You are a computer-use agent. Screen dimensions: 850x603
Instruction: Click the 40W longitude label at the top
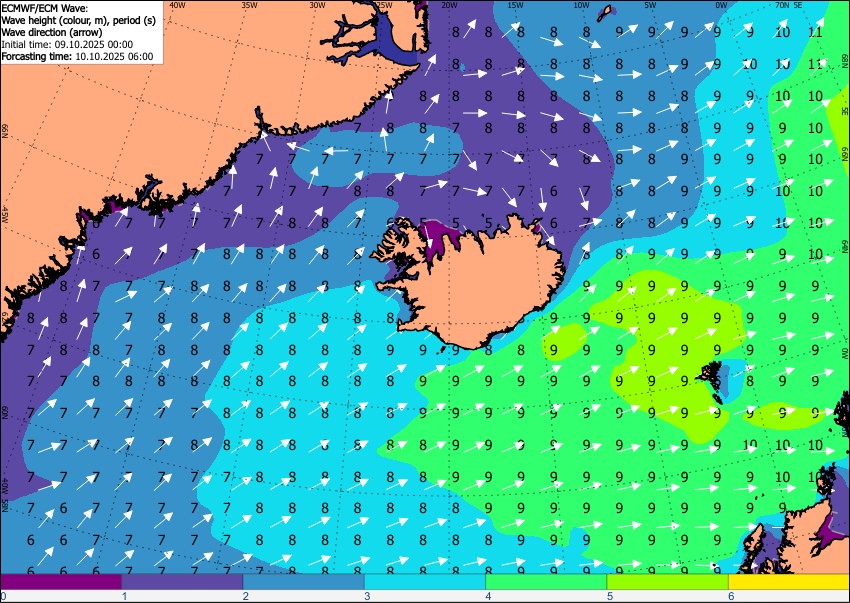[x=177, y=5]
